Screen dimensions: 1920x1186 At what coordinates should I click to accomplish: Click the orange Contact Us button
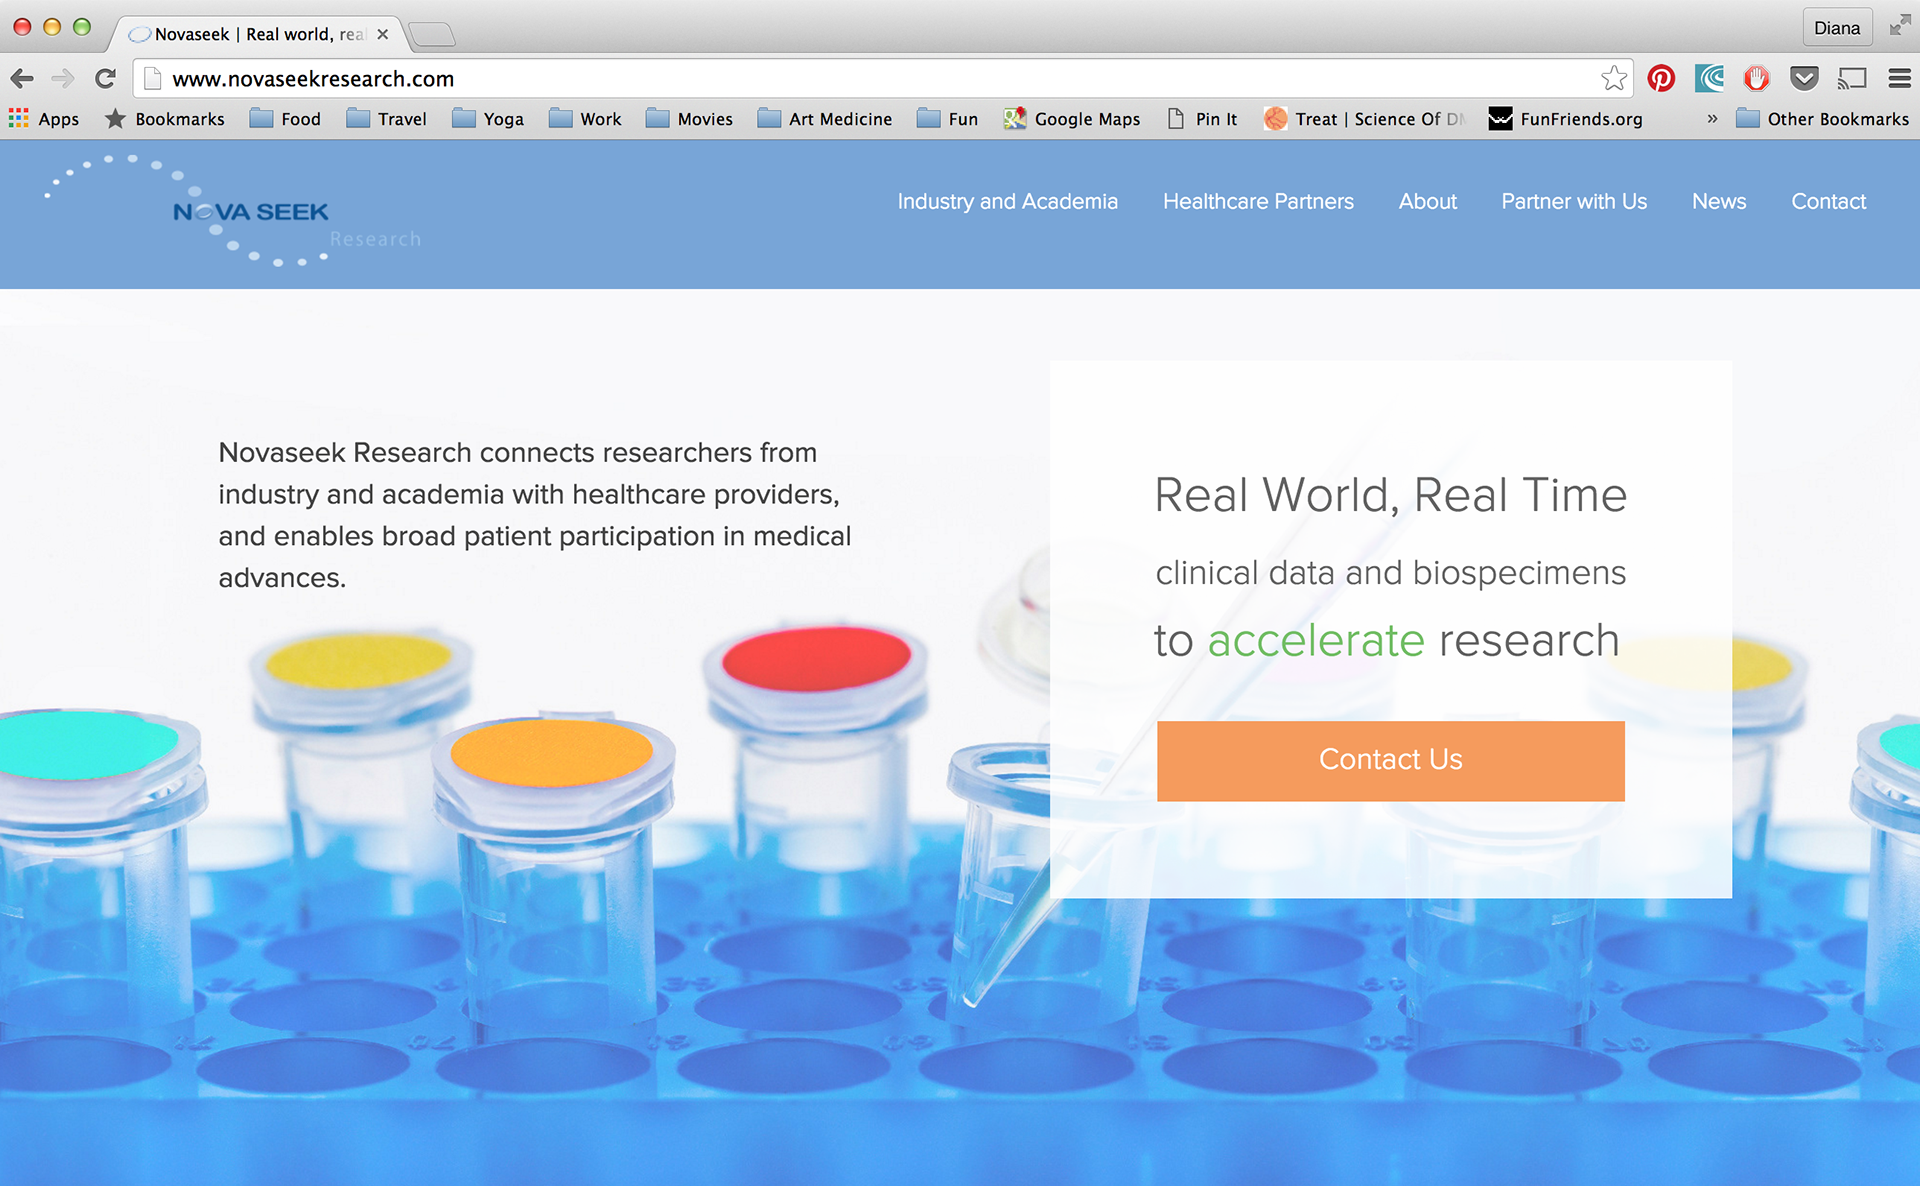(x=1390, y=760)
